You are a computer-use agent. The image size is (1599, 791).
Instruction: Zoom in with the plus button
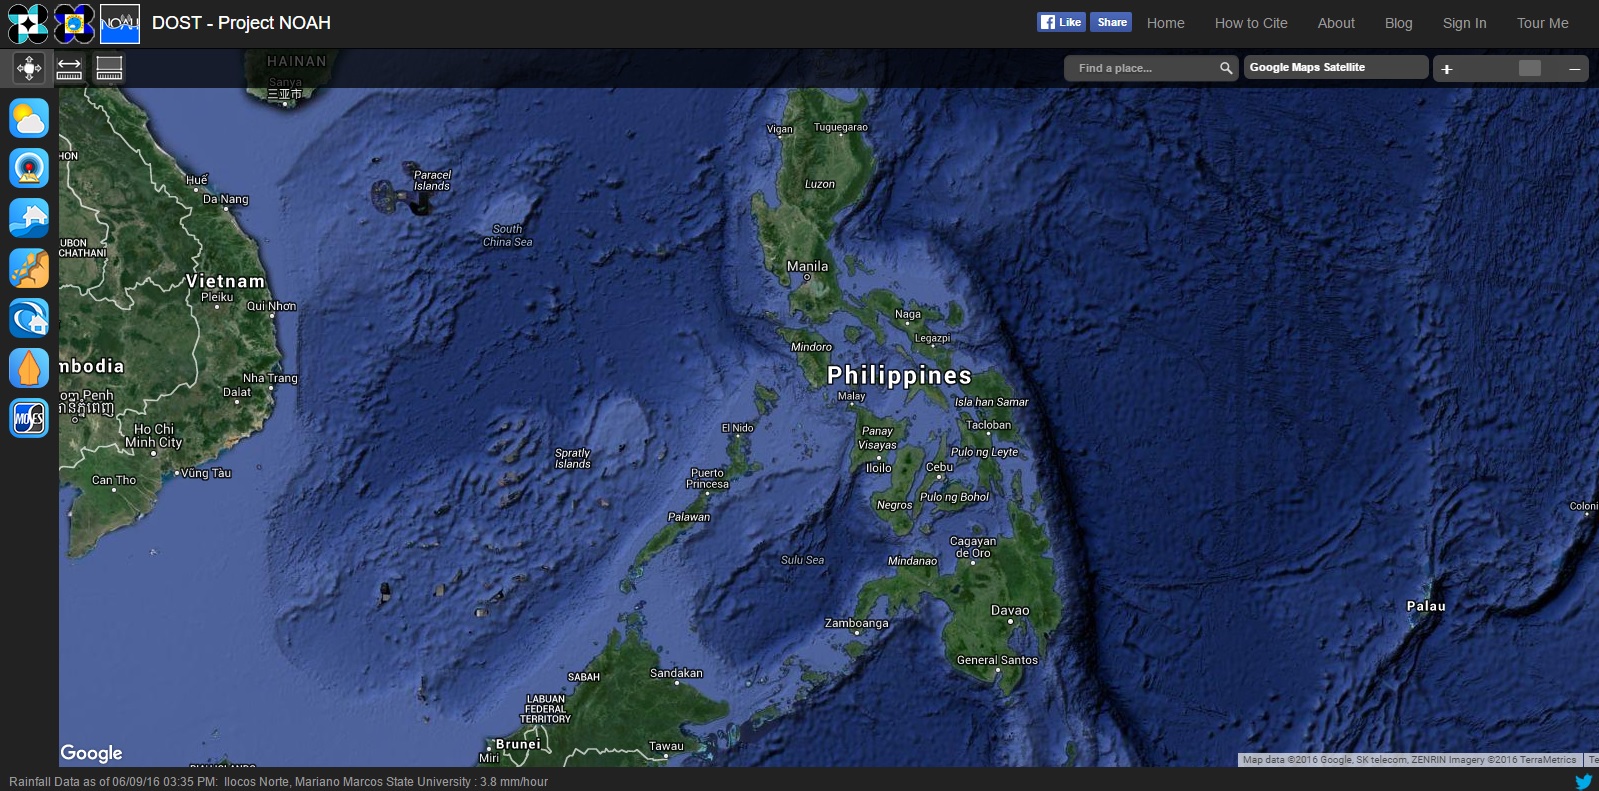pos(1446,69)
